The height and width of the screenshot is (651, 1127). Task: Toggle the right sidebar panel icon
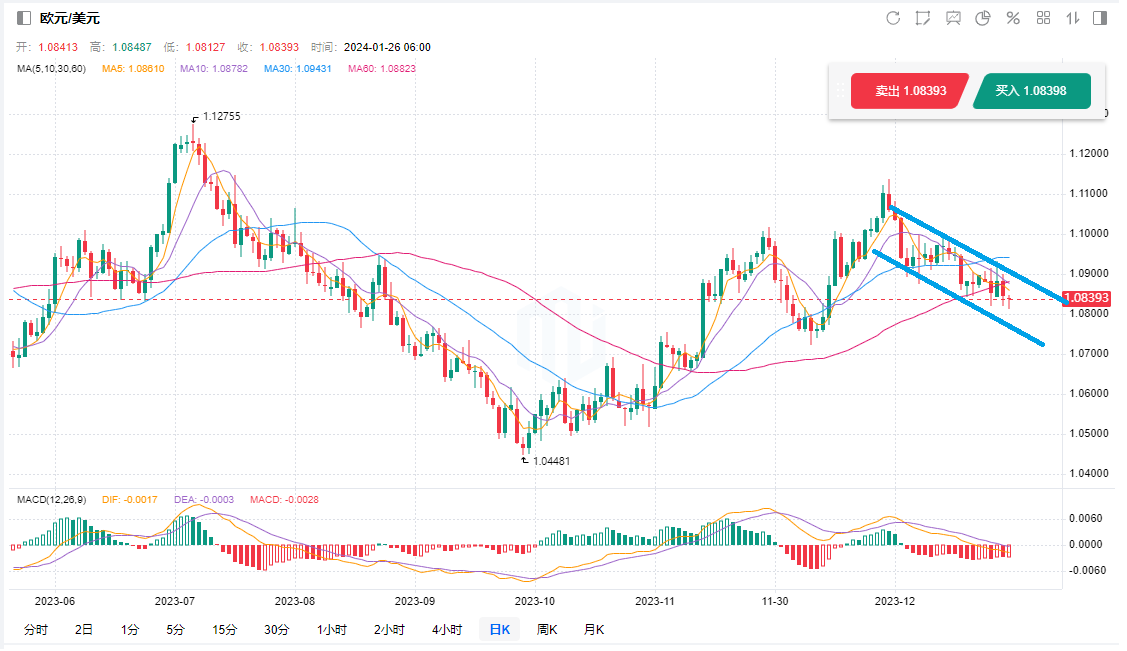pyautogui.click(x=1101, y=18)
